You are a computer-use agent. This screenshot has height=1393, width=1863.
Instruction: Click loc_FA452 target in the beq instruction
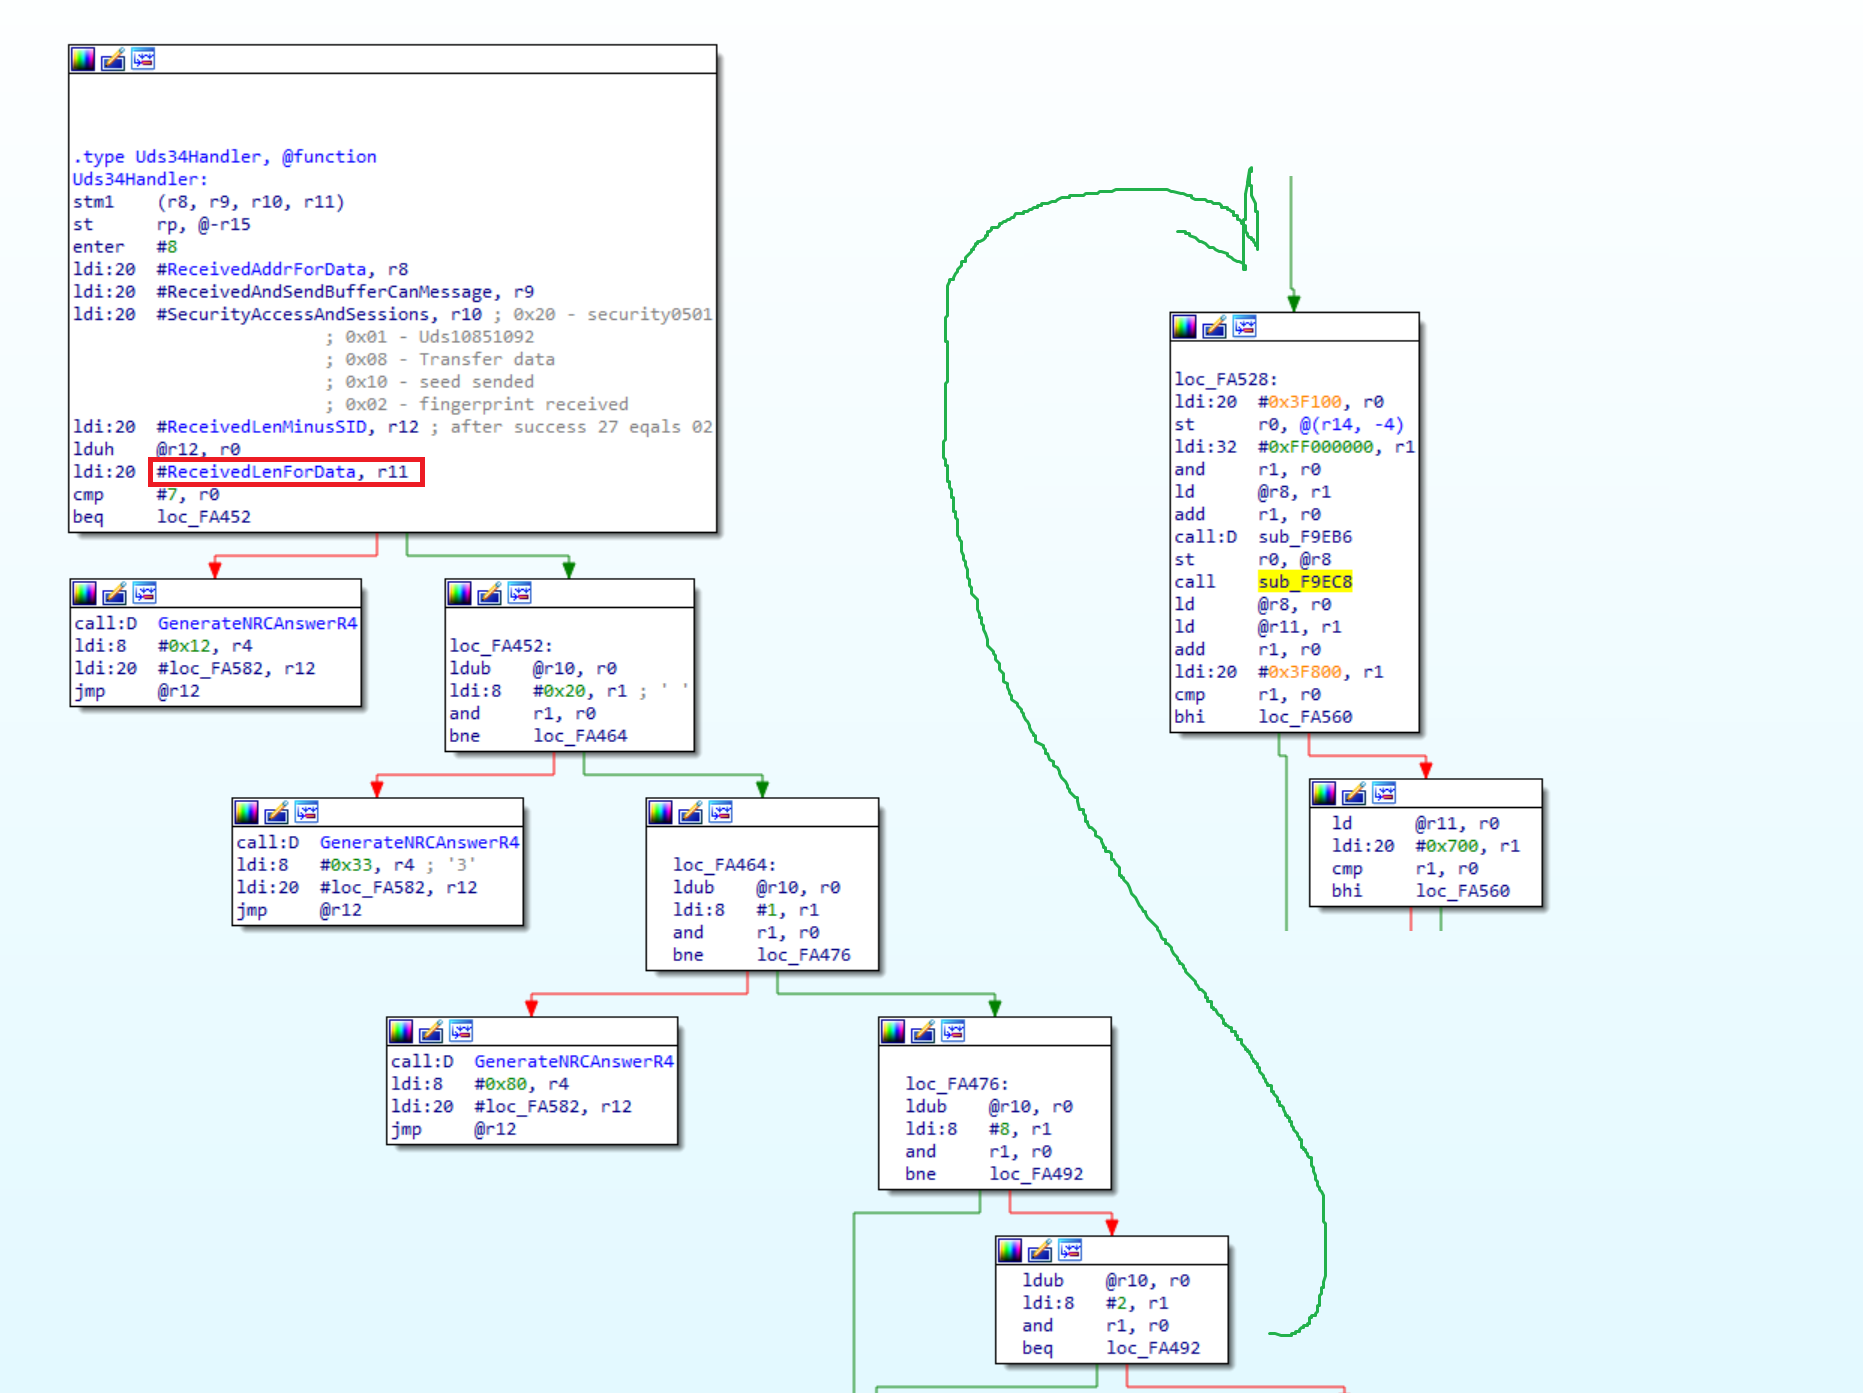(204, 517)
